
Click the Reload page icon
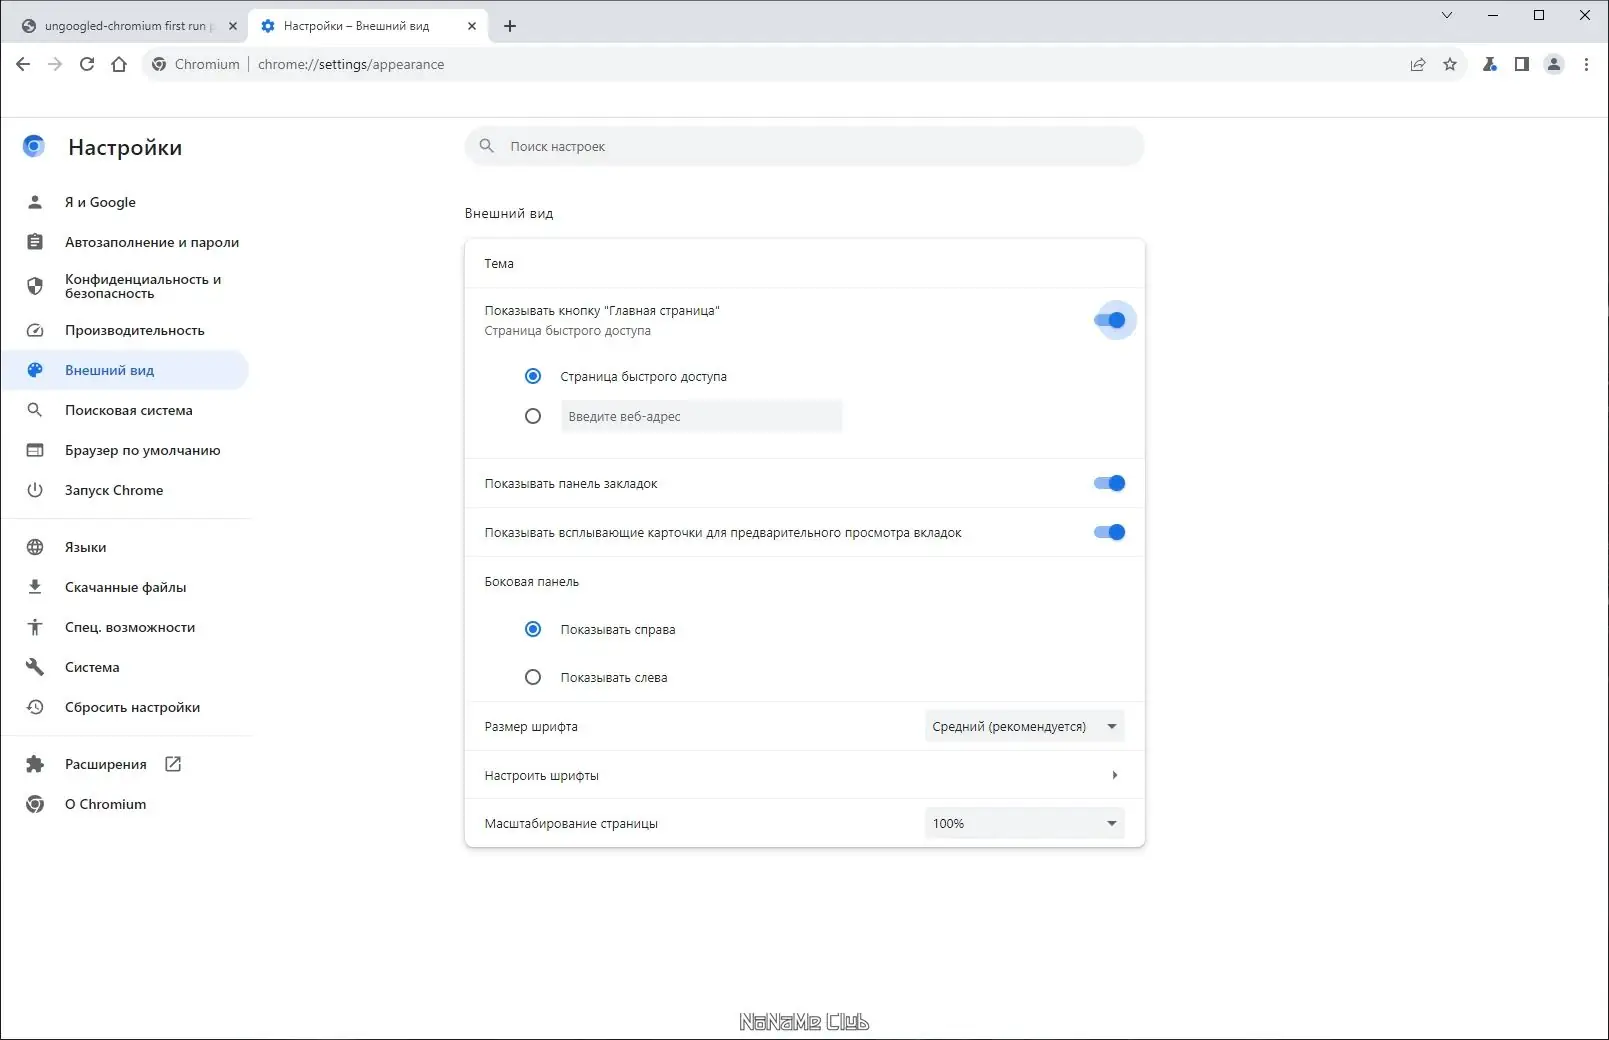tap(86, 63)
